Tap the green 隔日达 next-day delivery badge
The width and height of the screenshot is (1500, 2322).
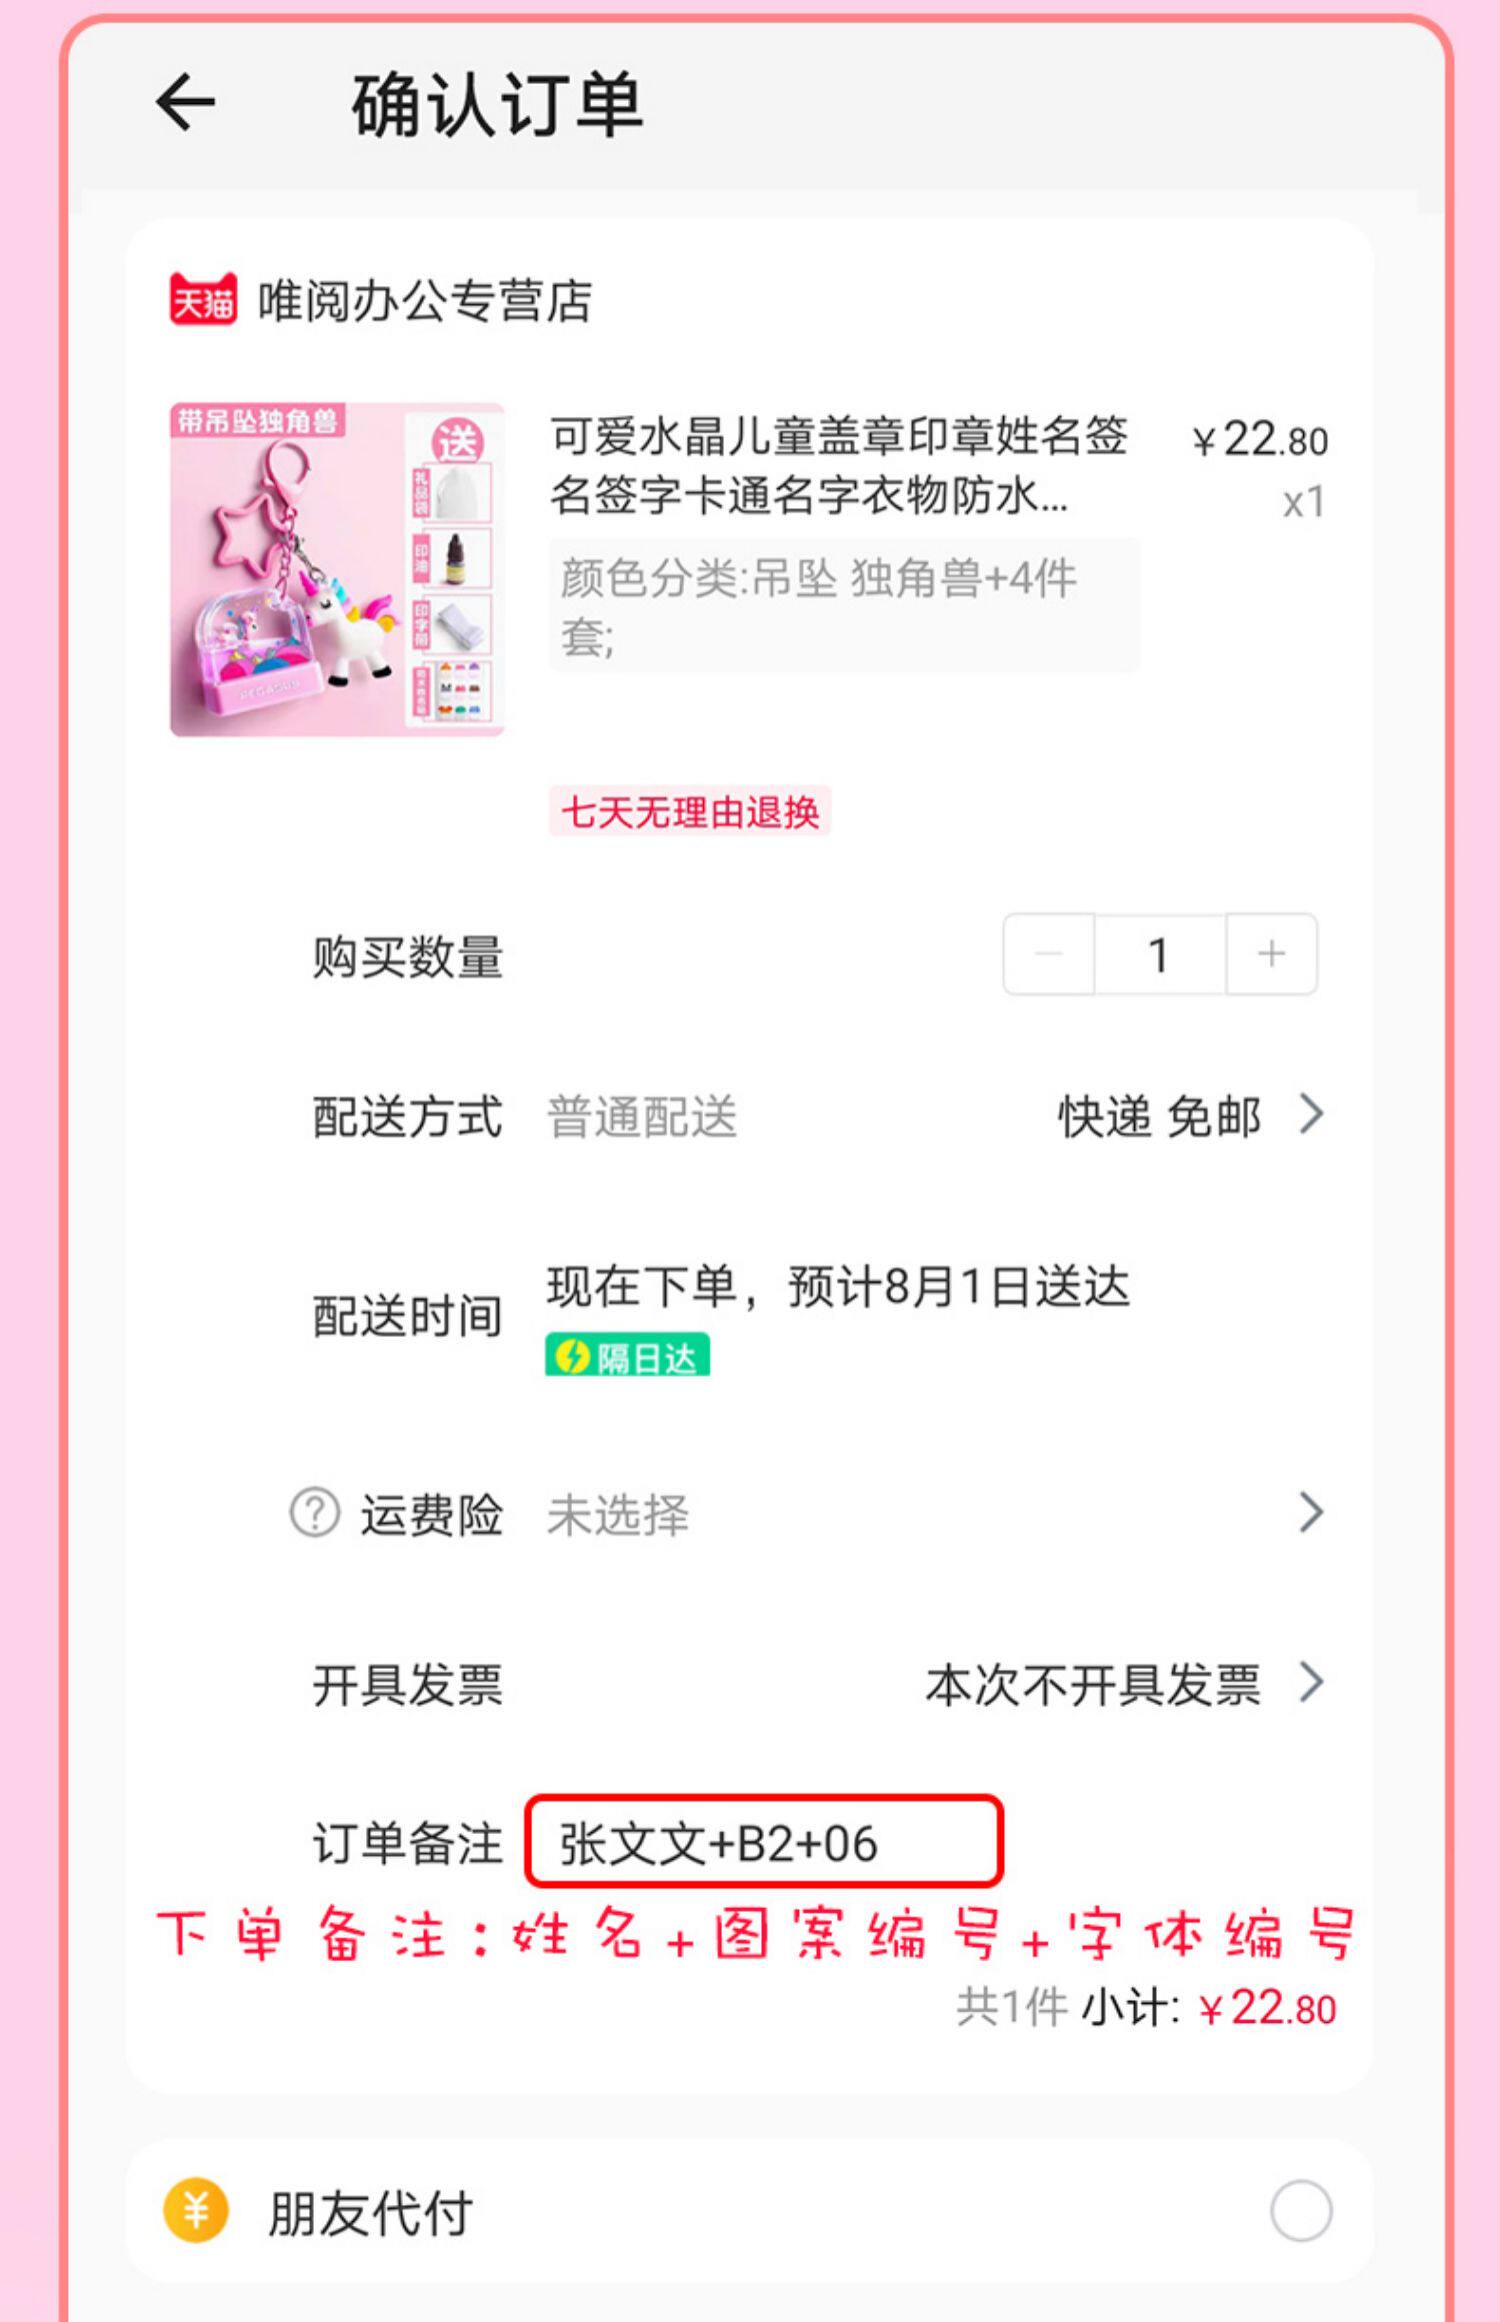pos(627,1356)
